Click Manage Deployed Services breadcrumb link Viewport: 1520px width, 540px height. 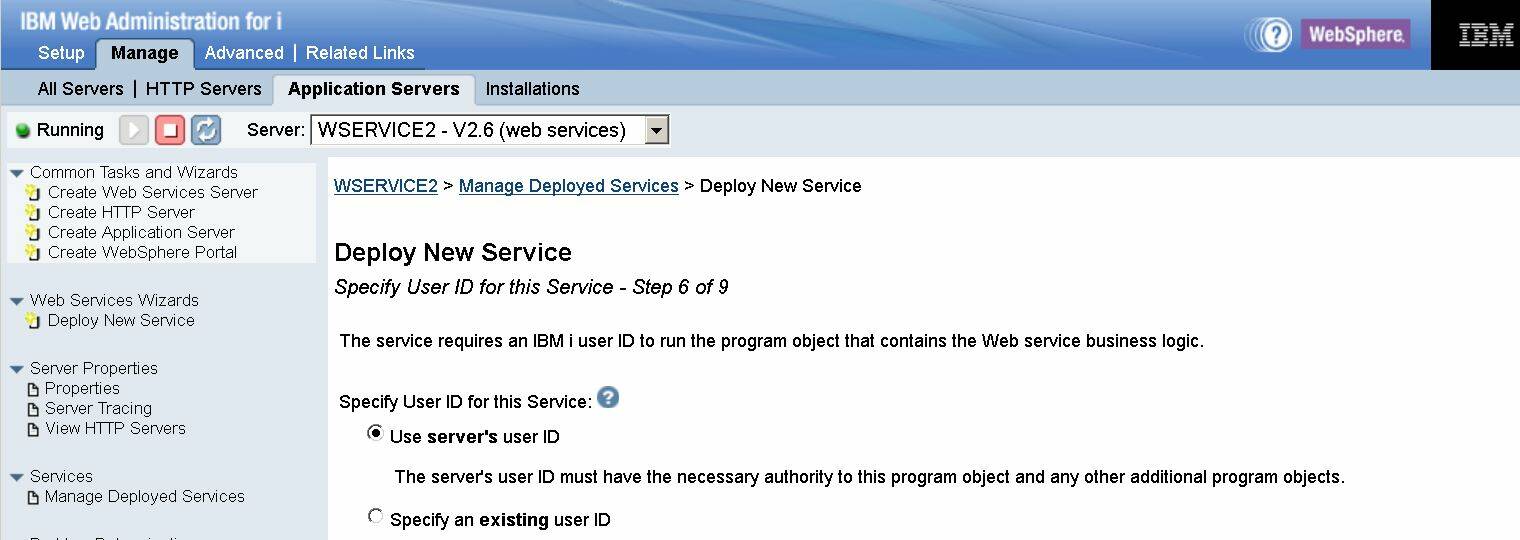click(569, 186)
